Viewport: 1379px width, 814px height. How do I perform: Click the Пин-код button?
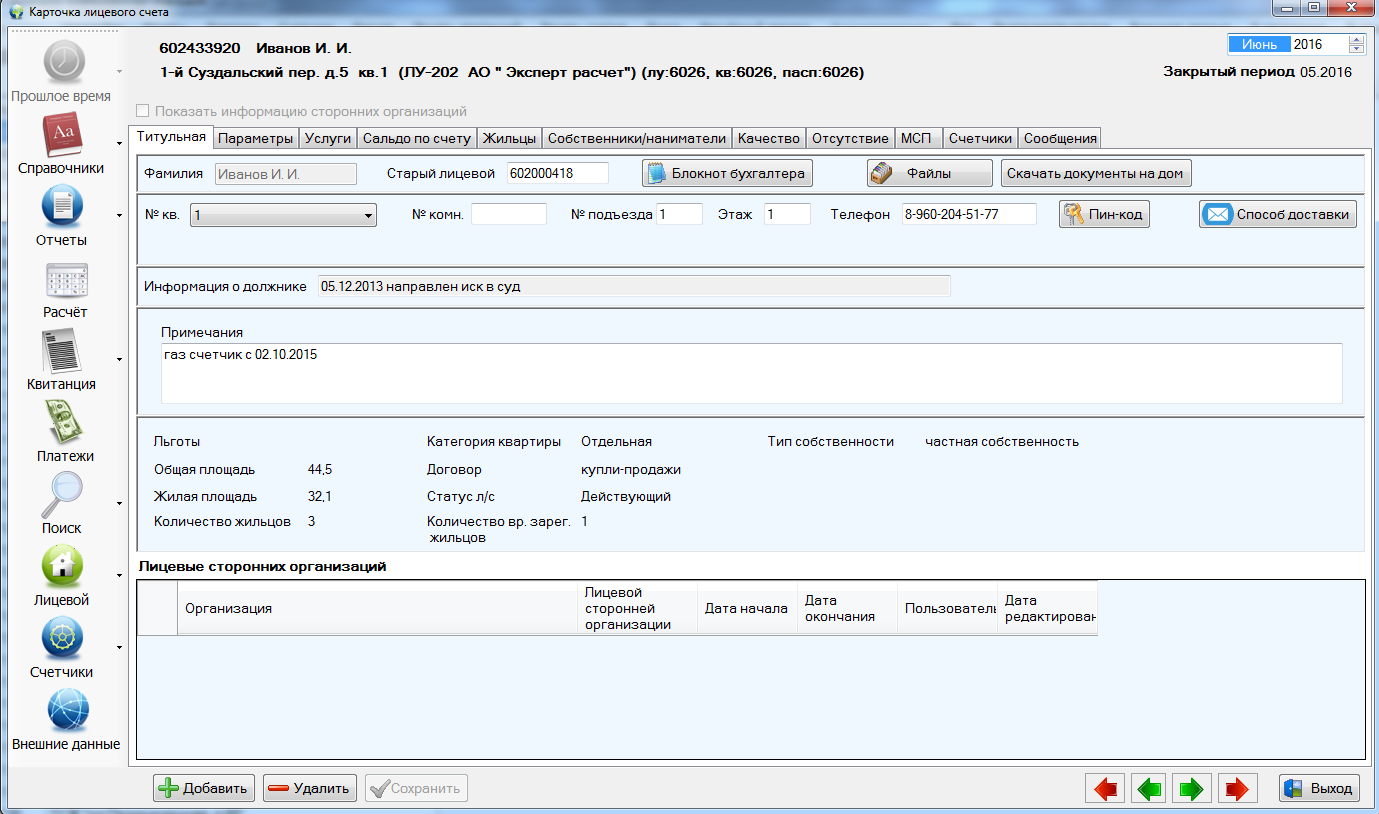pos(1104,214)
